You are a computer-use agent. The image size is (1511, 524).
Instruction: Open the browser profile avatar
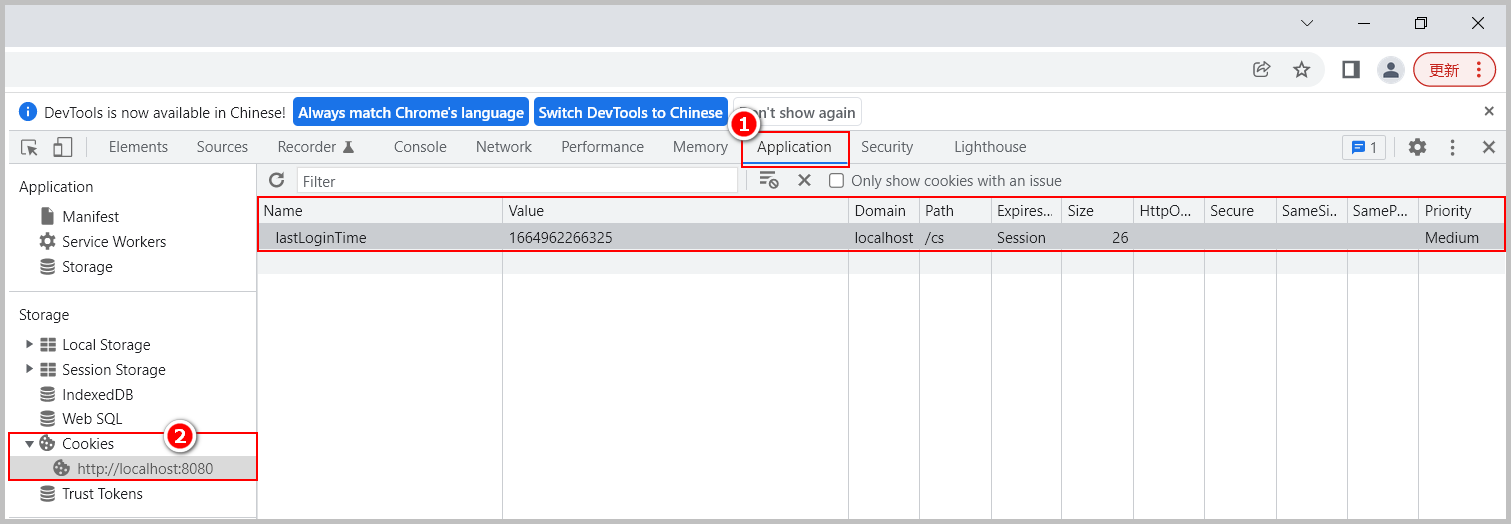[1391, 69]
